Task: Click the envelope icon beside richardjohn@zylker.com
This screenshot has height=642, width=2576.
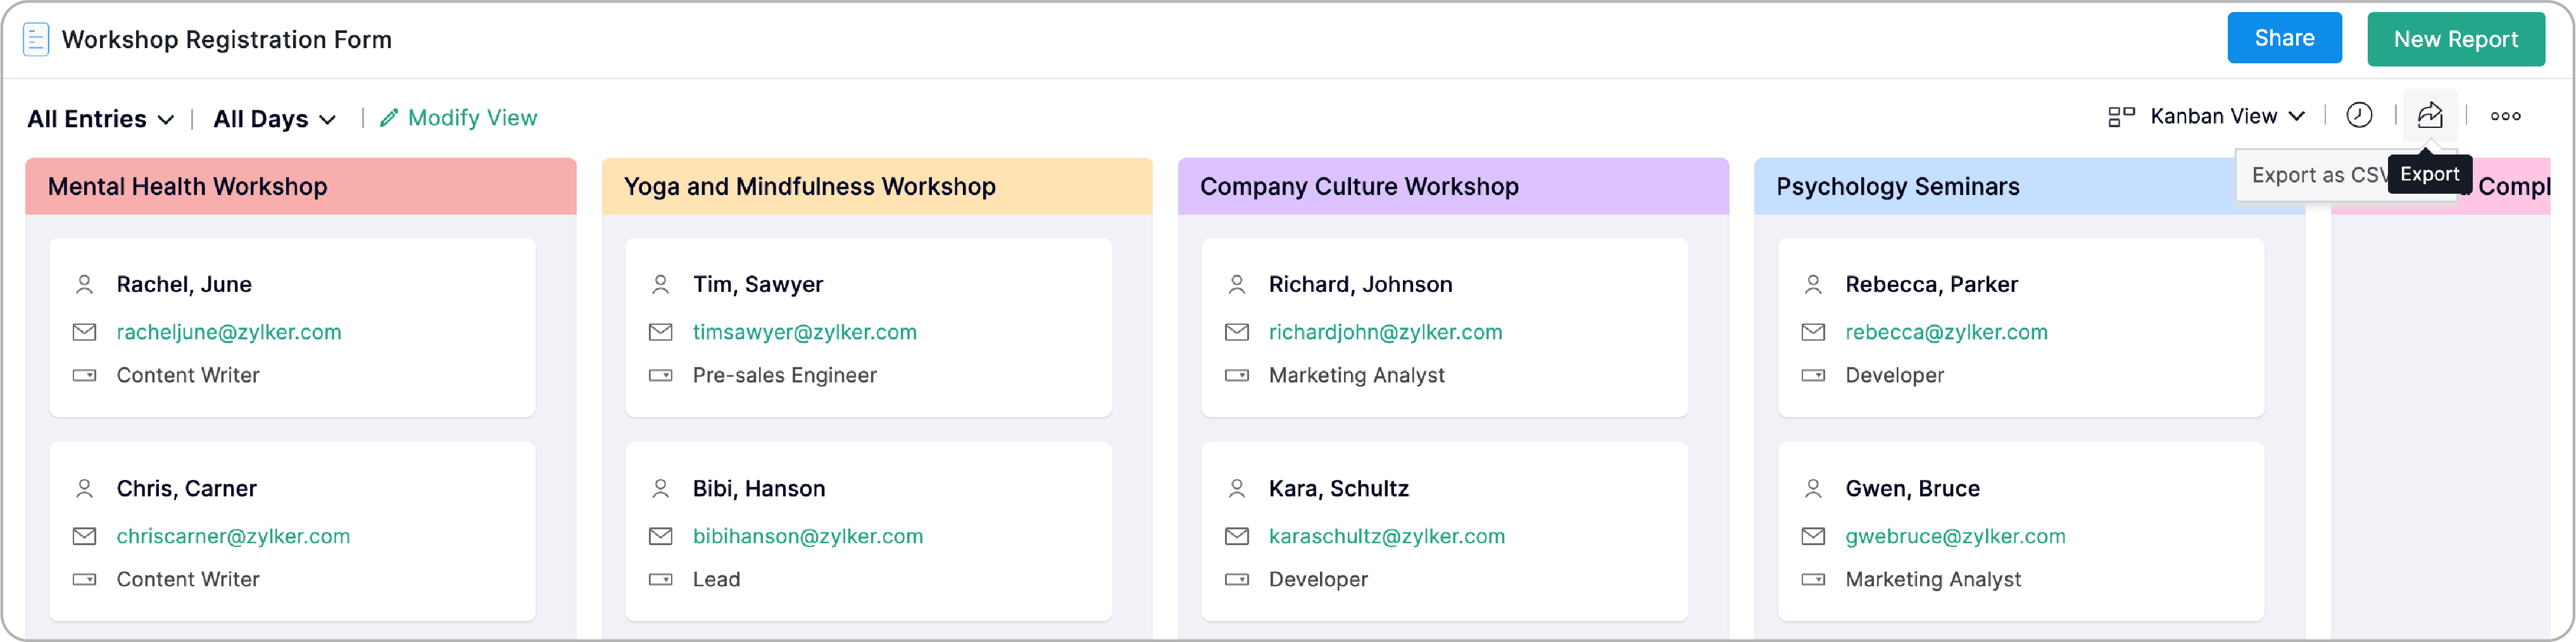Action: [1237, 332]
